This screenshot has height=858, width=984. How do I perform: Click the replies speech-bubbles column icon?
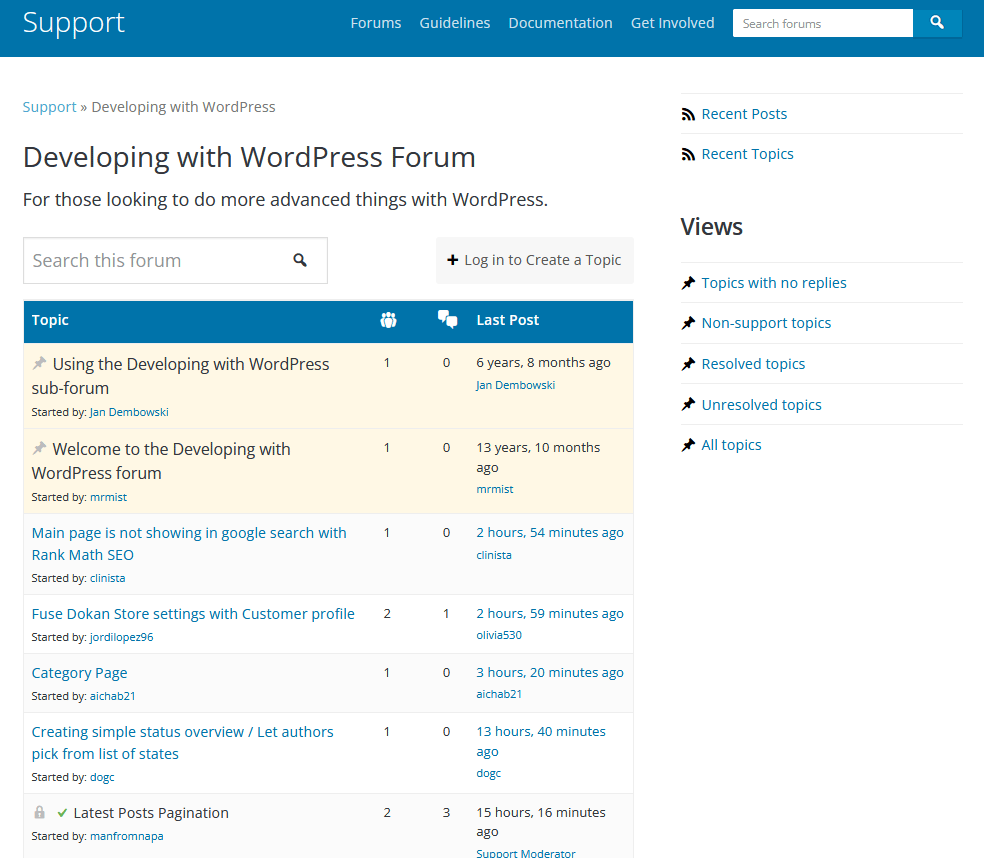(x=447, y=319)
